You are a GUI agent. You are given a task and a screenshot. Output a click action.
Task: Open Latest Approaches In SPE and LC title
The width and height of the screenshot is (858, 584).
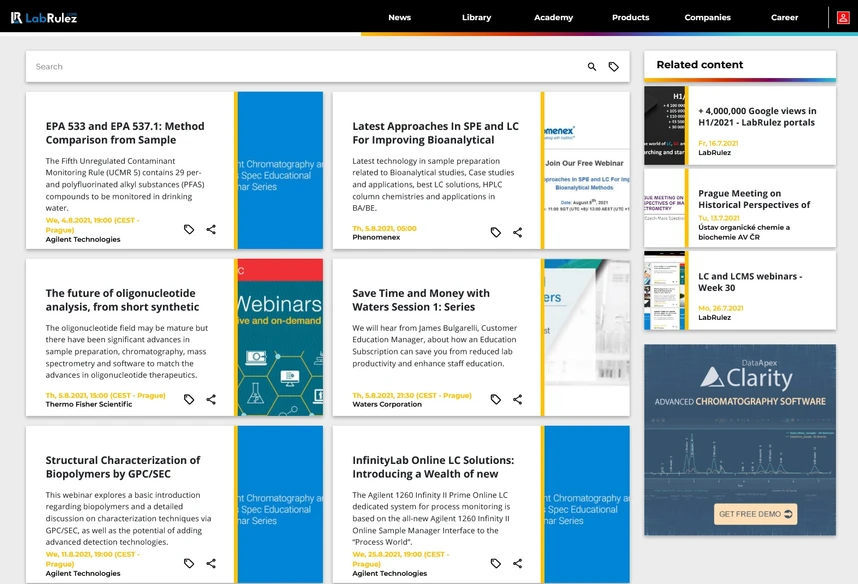tap(435, 133)
